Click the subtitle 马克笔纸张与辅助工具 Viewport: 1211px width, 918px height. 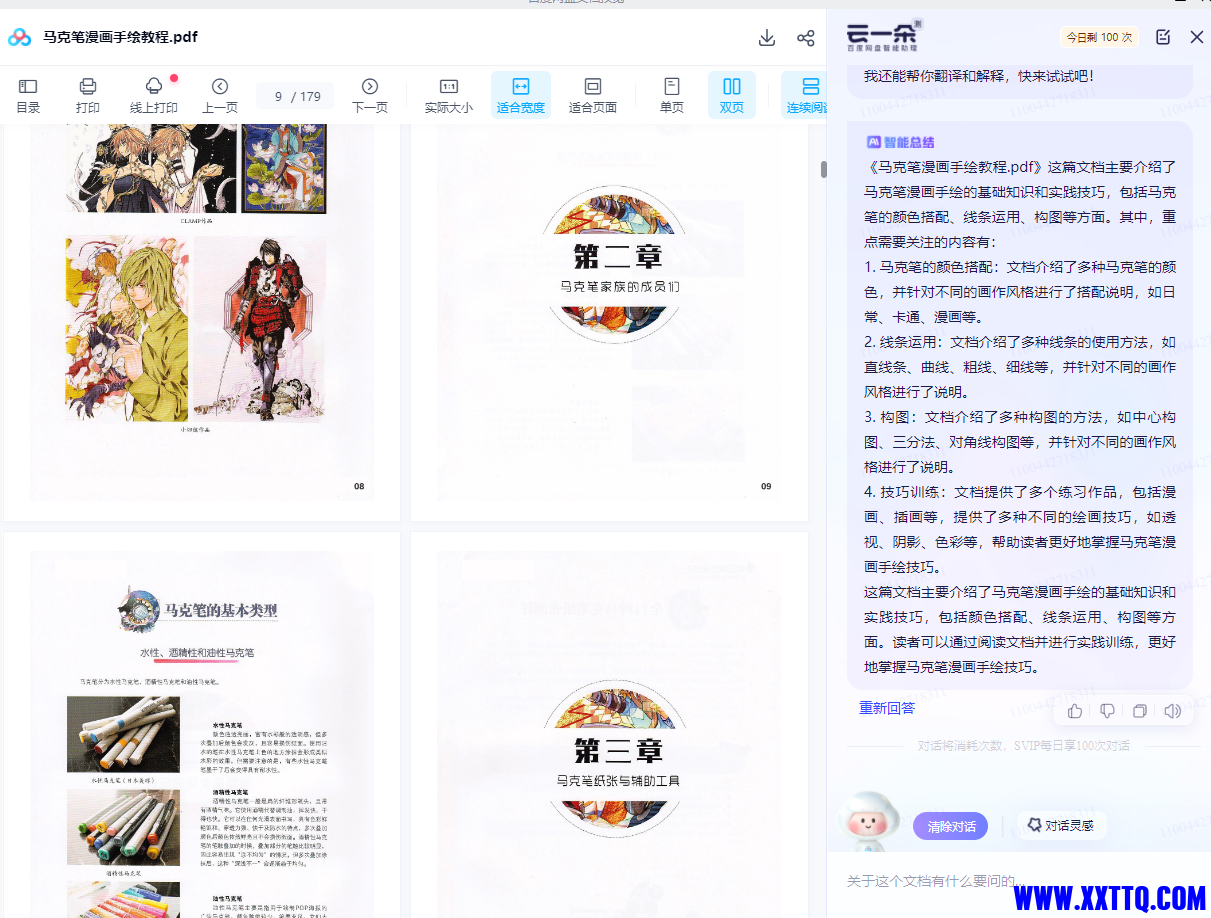[x=618, y=780]
